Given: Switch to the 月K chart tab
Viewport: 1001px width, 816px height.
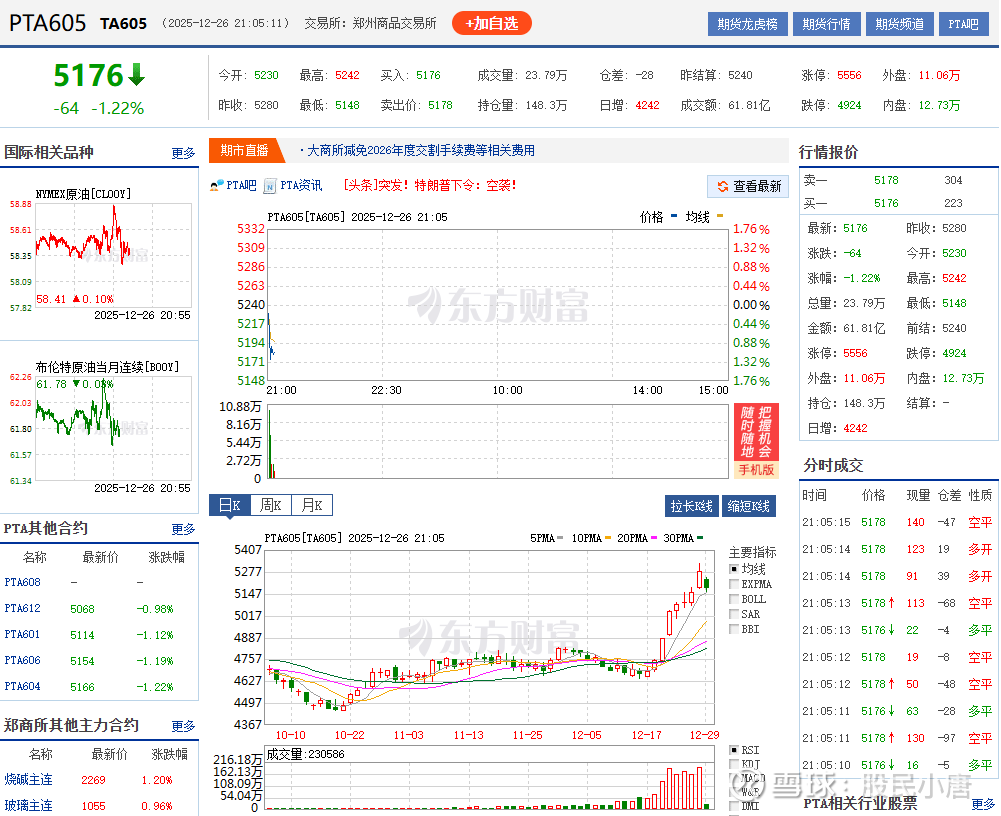Looking at the screenshot, I should click(312, 505).
